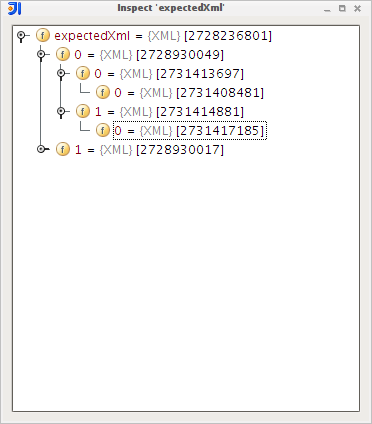Maximize the Inspect 'expectedXml' window
This screenshot has width=372, height=424.
coord(342,8)
